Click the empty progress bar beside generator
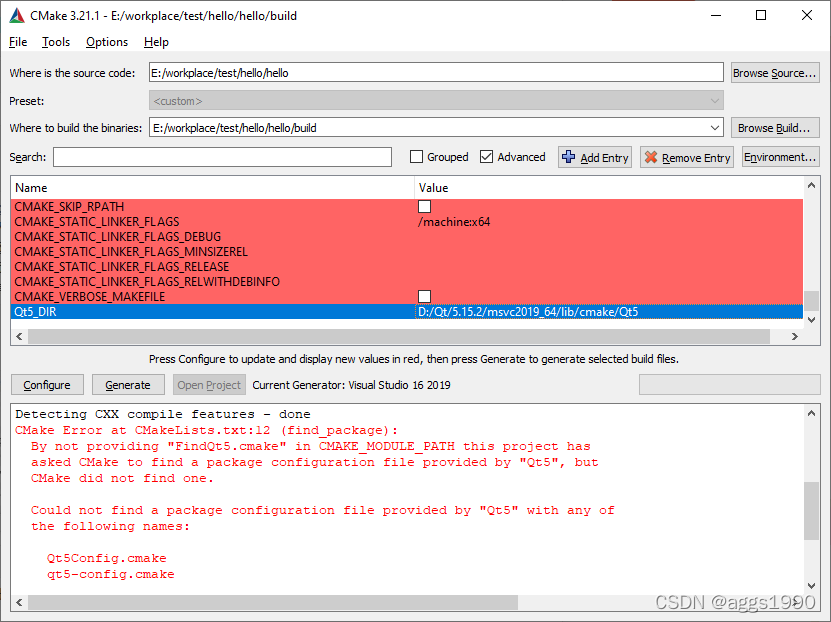 [729, 385]
